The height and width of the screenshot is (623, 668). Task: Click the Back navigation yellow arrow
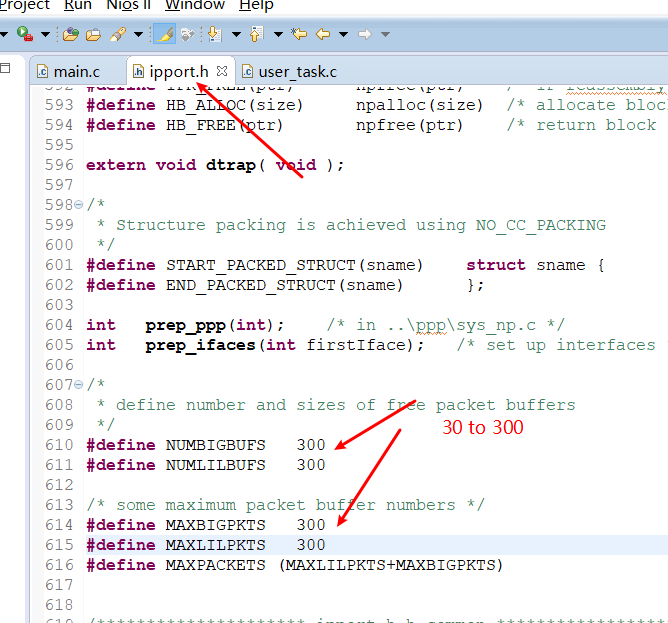(323, 34)
